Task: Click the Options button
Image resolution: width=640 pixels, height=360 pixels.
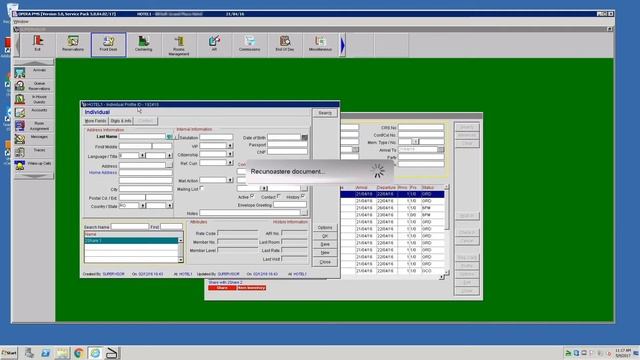Action: [x=325, y=227]
